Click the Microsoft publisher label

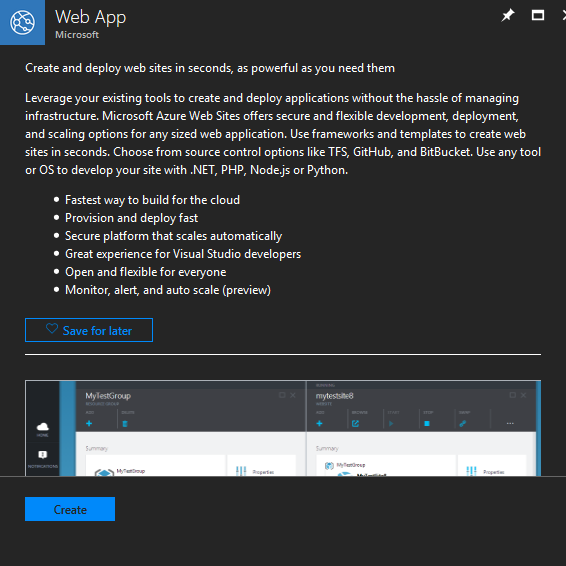click(x=77, y=35)
